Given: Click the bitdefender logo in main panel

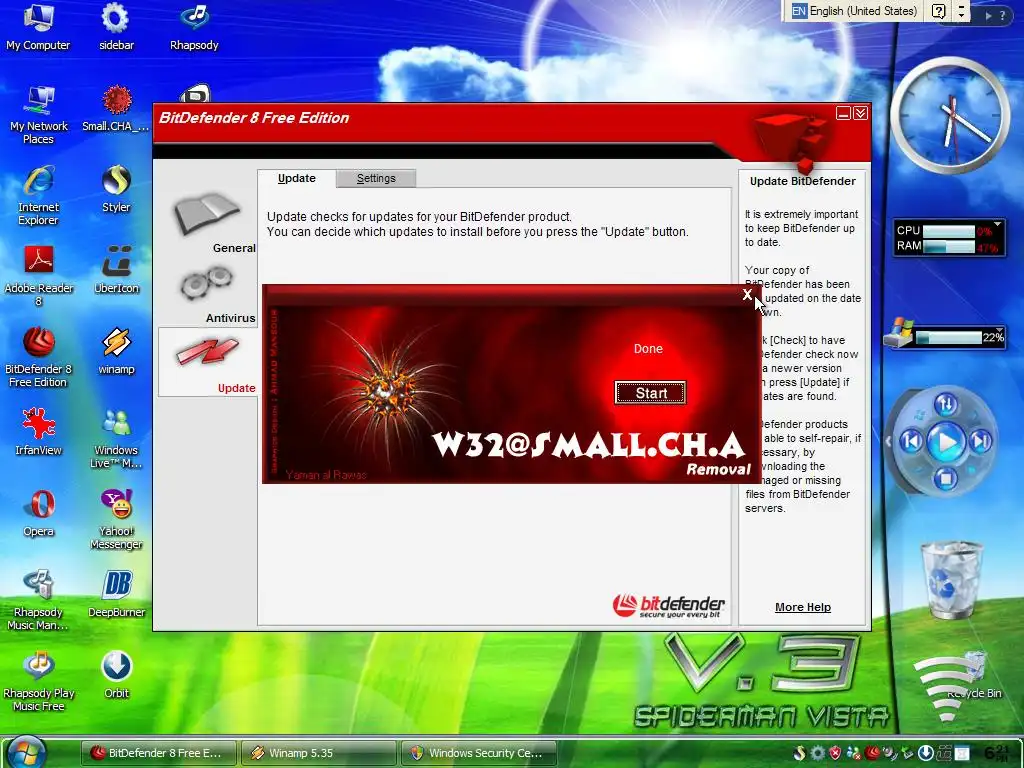Looking at the screenshot, I should [668, 605].
